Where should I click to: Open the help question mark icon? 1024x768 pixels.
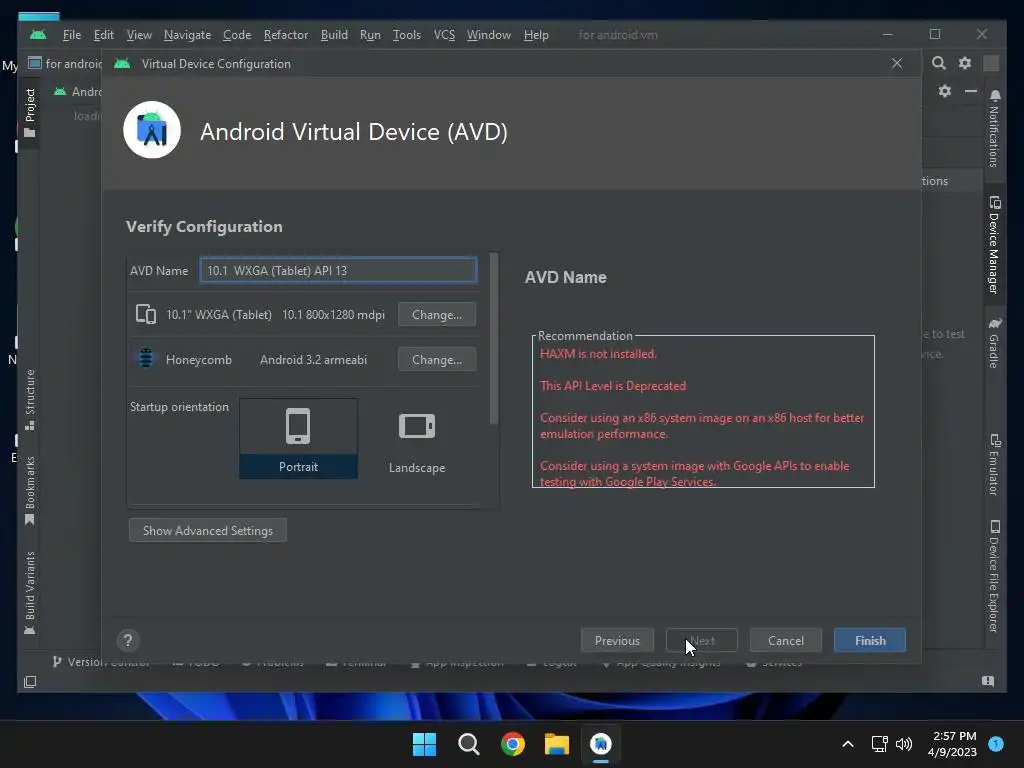[x=128, y=641]
